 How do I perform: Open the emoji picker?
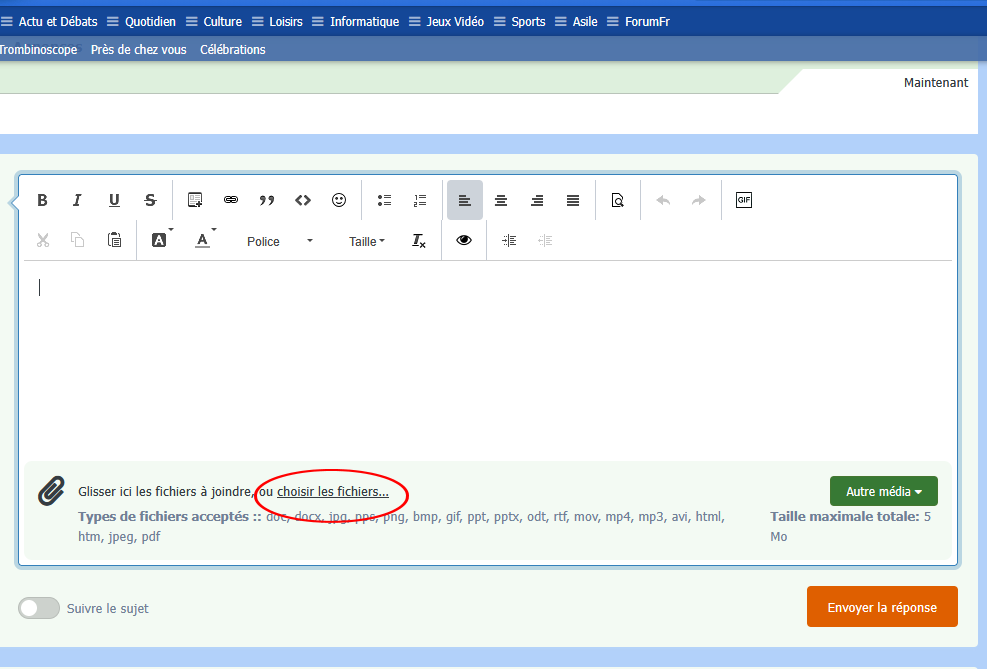click(339, 200)
